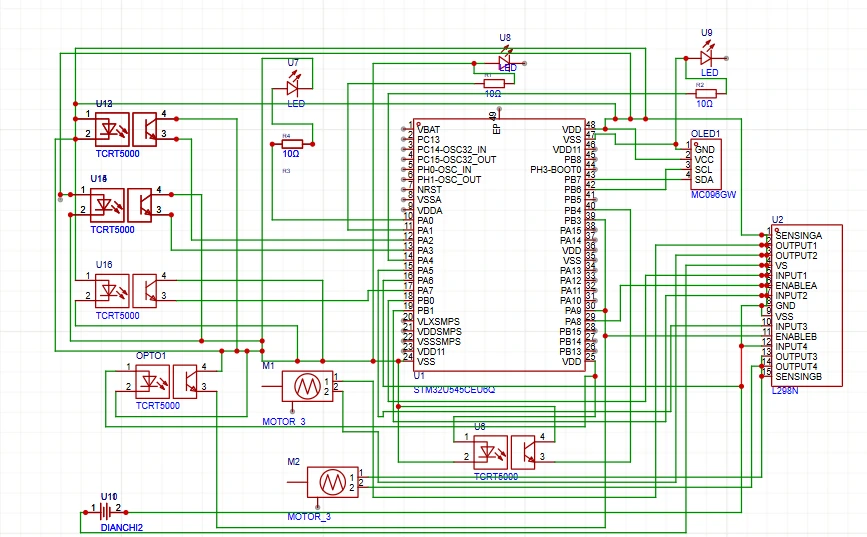Image resolution: width=867 pixels, height=537 pixels.
Task: Select the R2 resistor symbol
Action: tap(706, 93)
